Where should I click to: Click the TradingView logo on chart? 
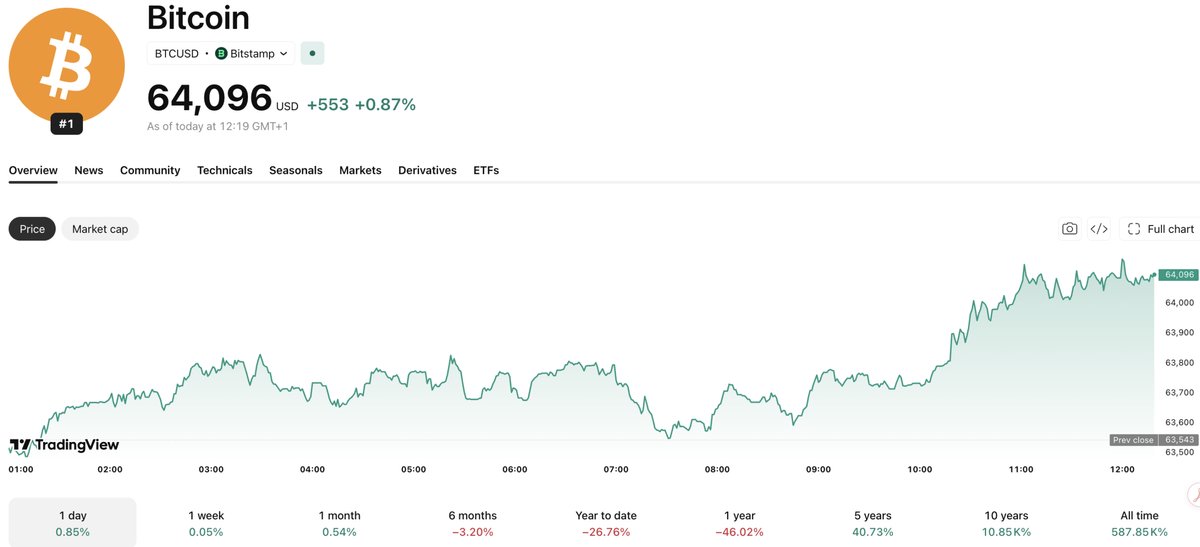(64, 445)
